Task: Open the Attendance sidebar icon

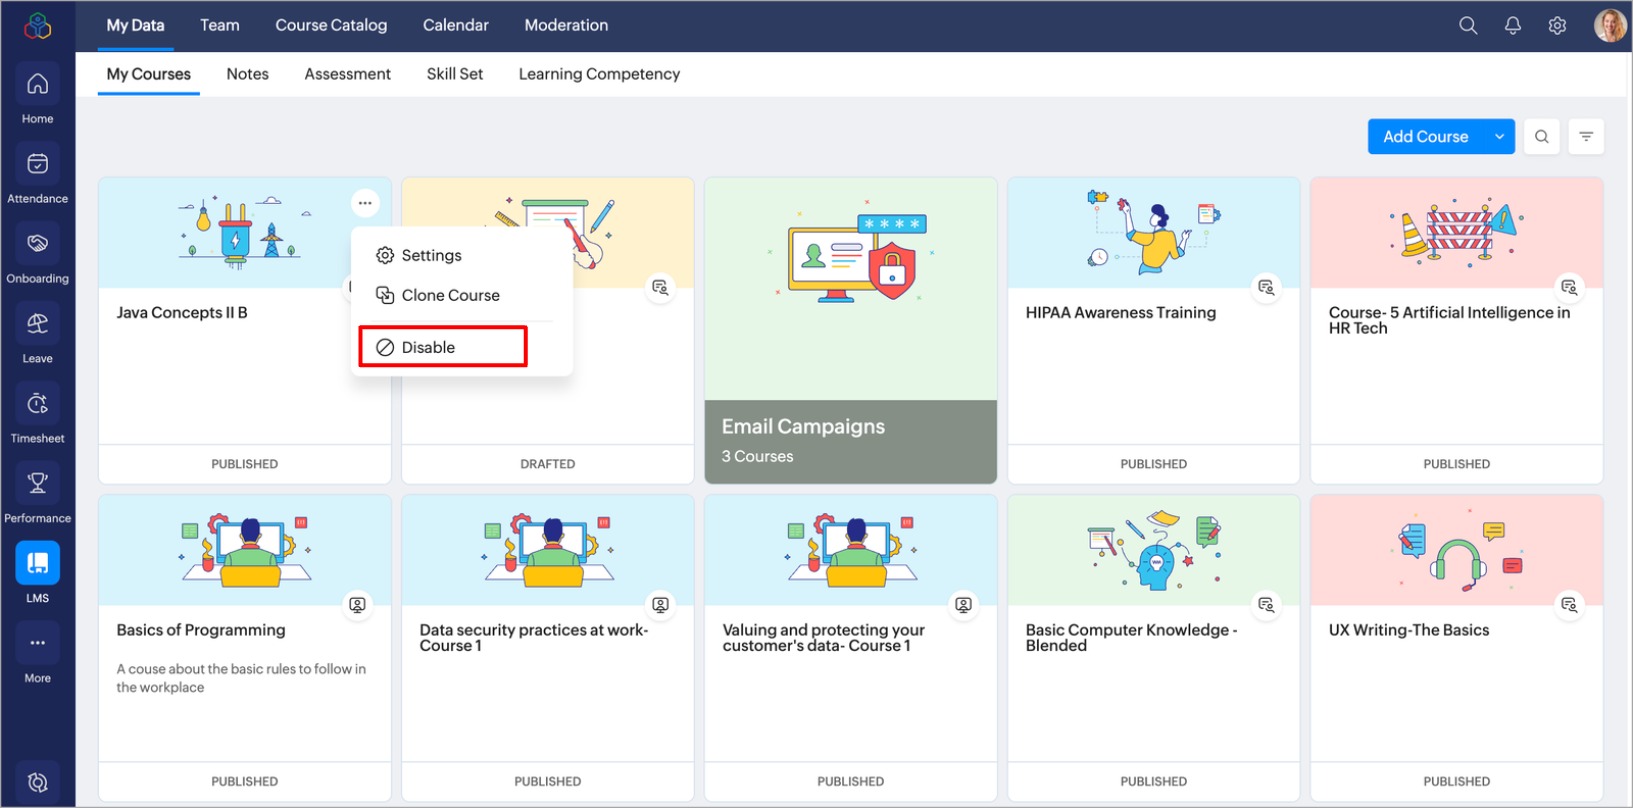Action: tap(37, 164)
